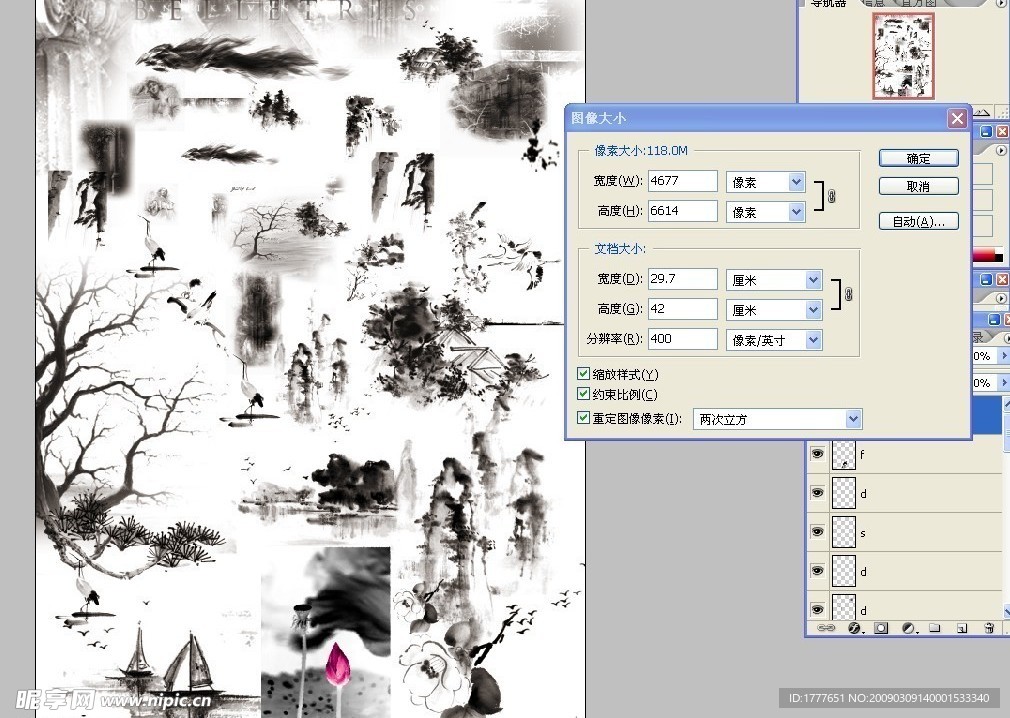Image resolution: width=1010 pixels, height=718 pixels.
Task: Hide the layer named f
Action: coord(818,454)
